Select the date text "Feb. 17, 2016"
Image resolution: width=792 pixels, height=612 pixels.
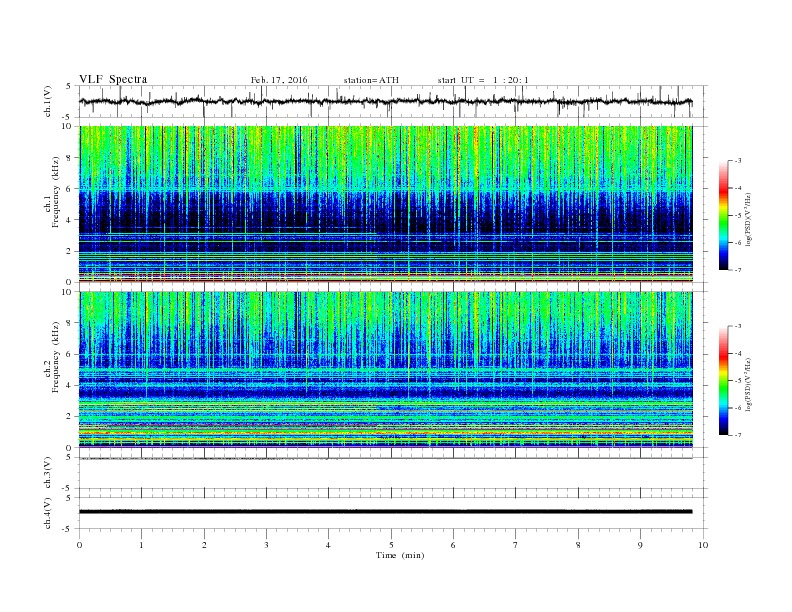279,80
